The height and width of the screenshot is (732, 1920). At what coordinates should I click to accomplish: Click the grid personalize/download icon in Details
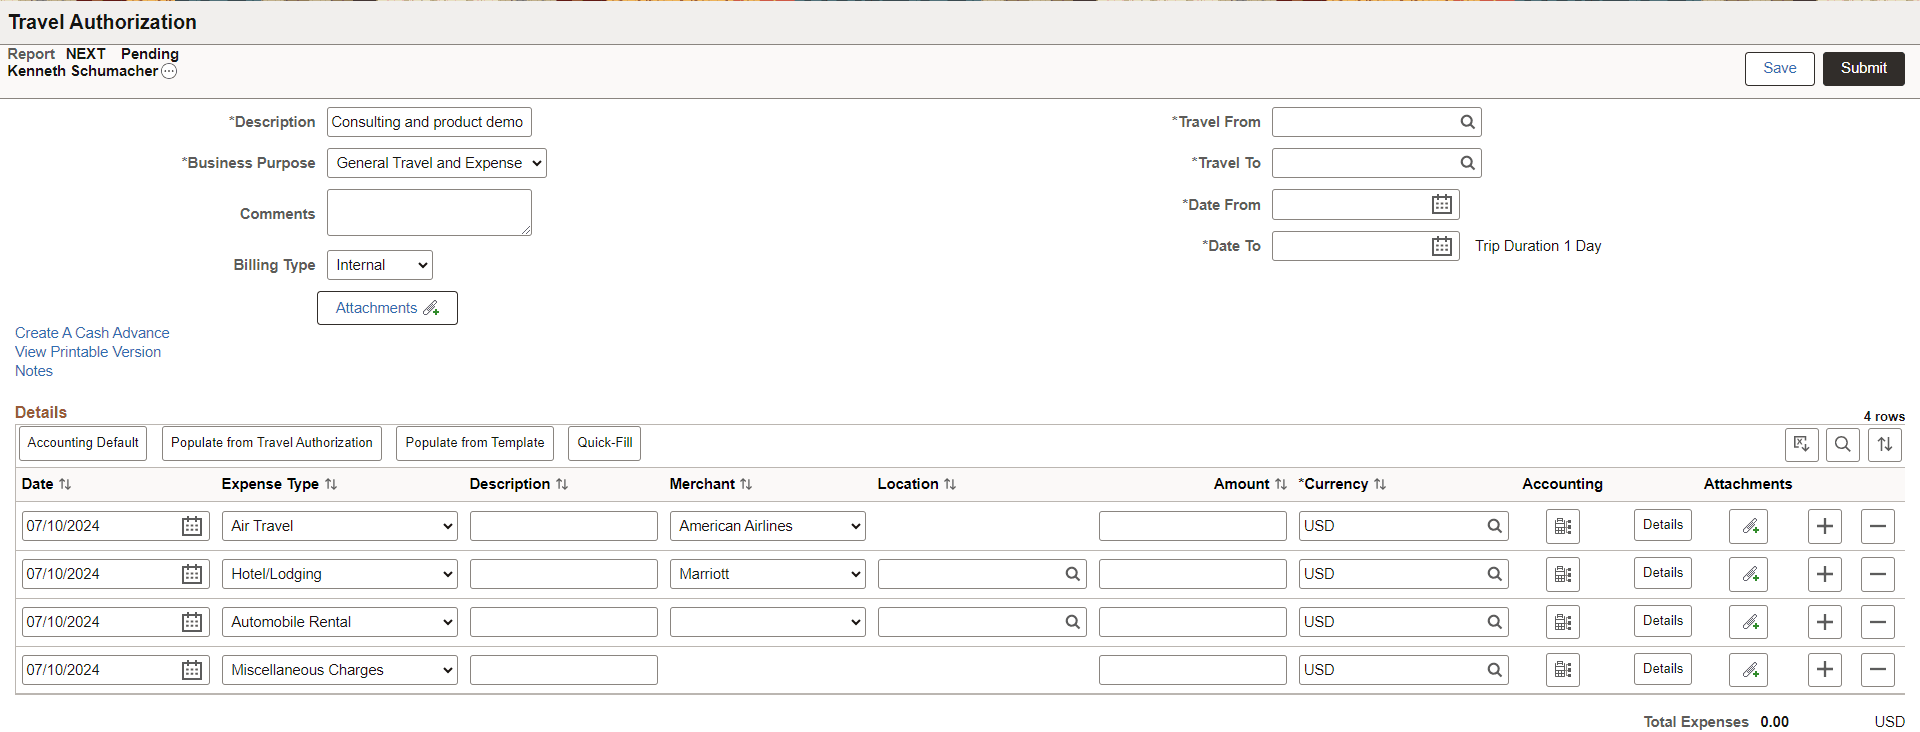point(1802,444)
